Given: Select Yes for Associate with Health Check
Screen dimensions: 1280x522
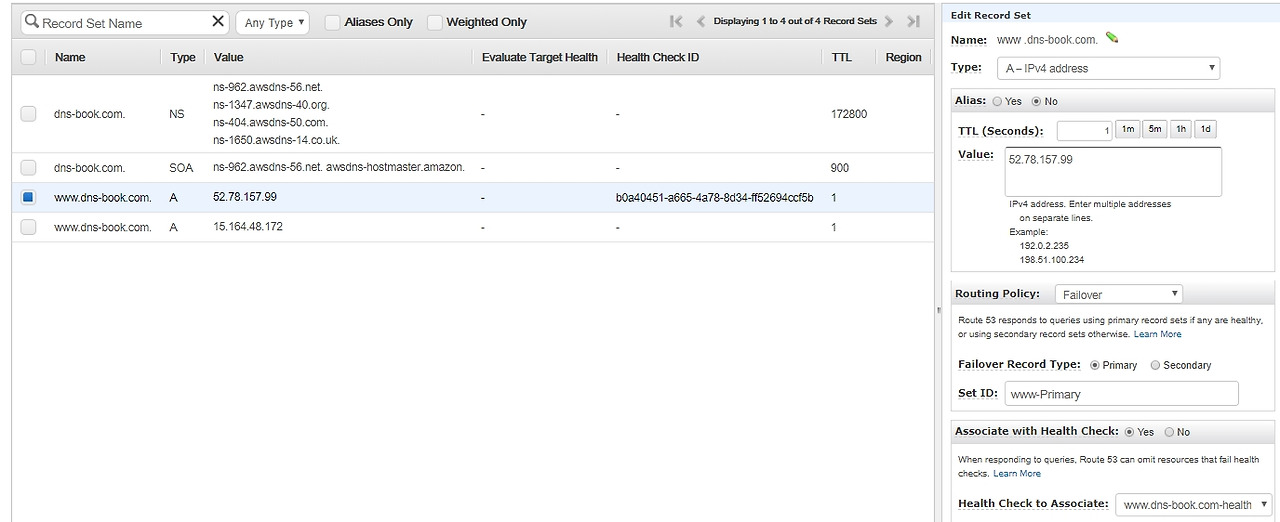Looking at the screenshot, I should (1130, 432).
